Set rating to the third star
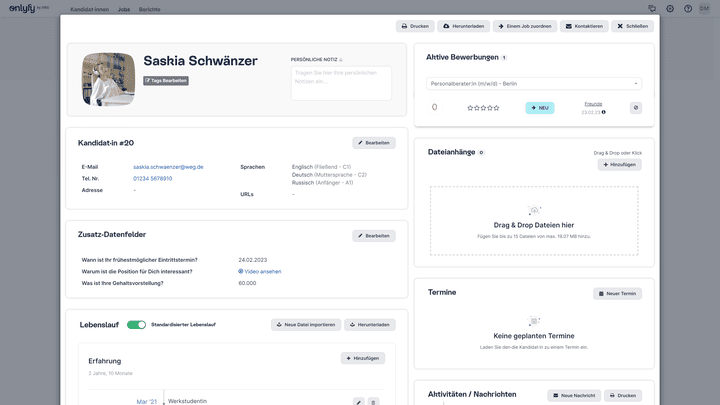This screenshot has width=720, height=405. pyautogui.click(x=483, y=108)
